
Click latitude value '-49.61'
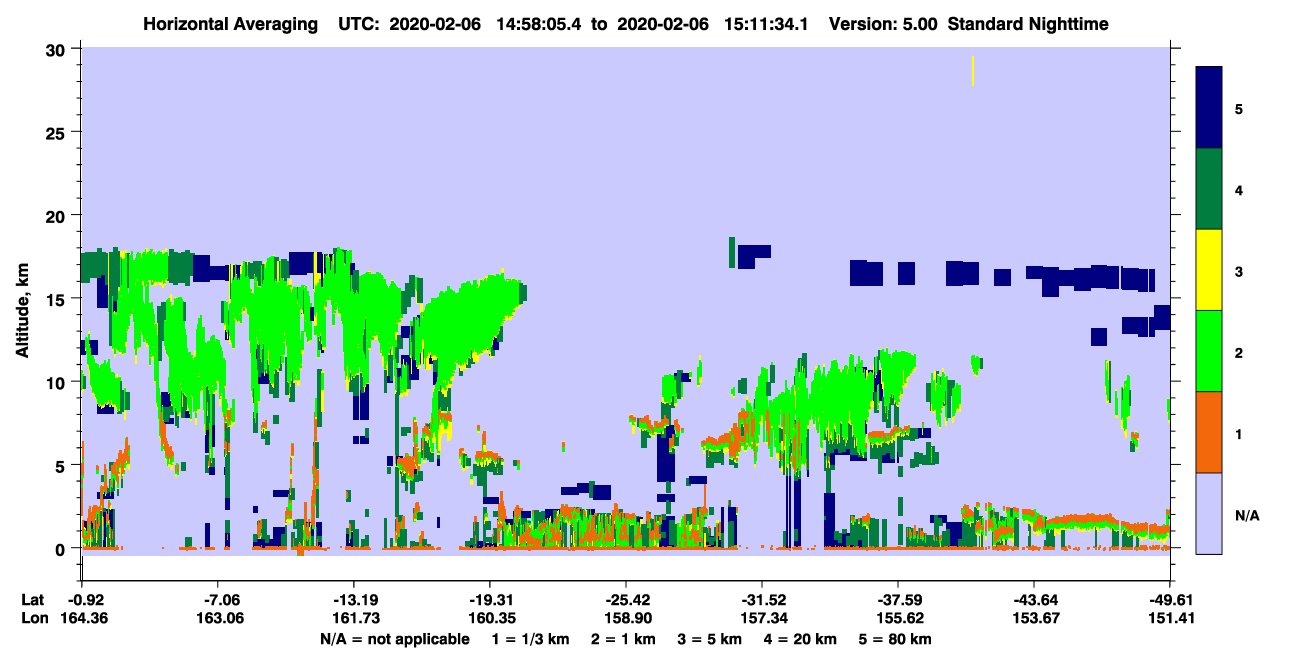pyautogui.click(x=1170, y=599)
